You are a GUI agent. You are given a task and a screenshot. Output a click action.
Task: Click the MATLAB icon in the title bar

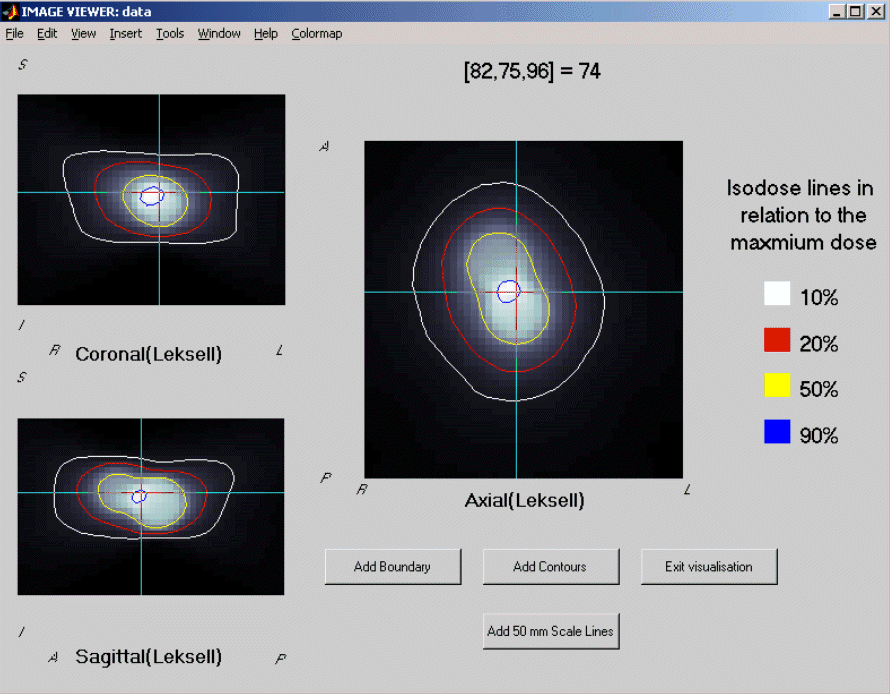(9, 11)
